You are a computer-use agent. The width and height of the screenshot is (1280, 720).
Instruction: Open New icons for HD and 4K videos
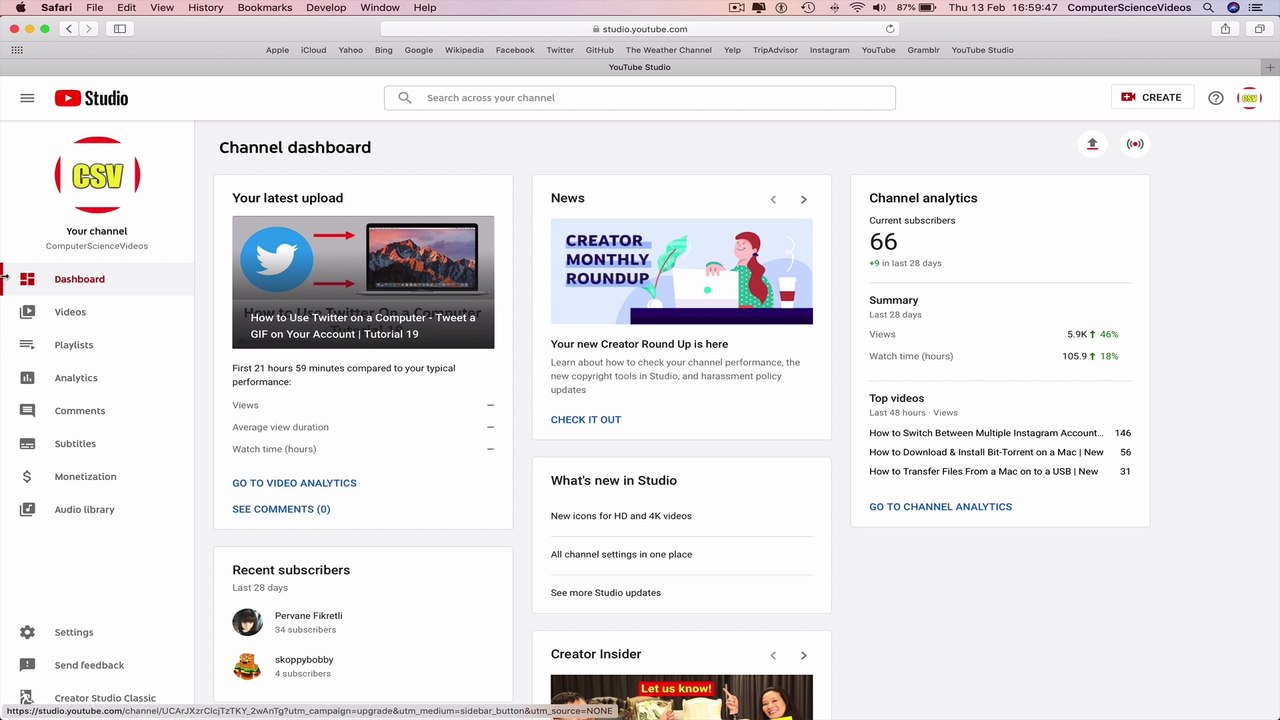pos(621,516)
